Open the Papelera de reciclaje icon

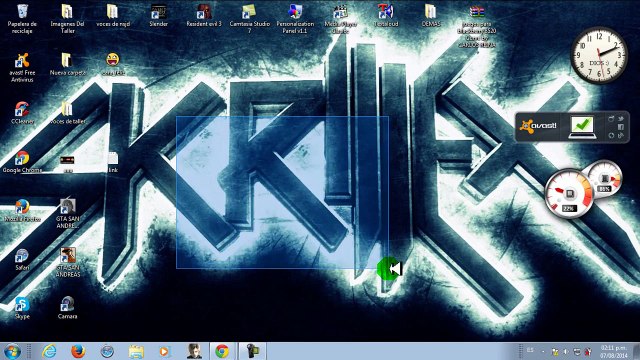(22, 18)
